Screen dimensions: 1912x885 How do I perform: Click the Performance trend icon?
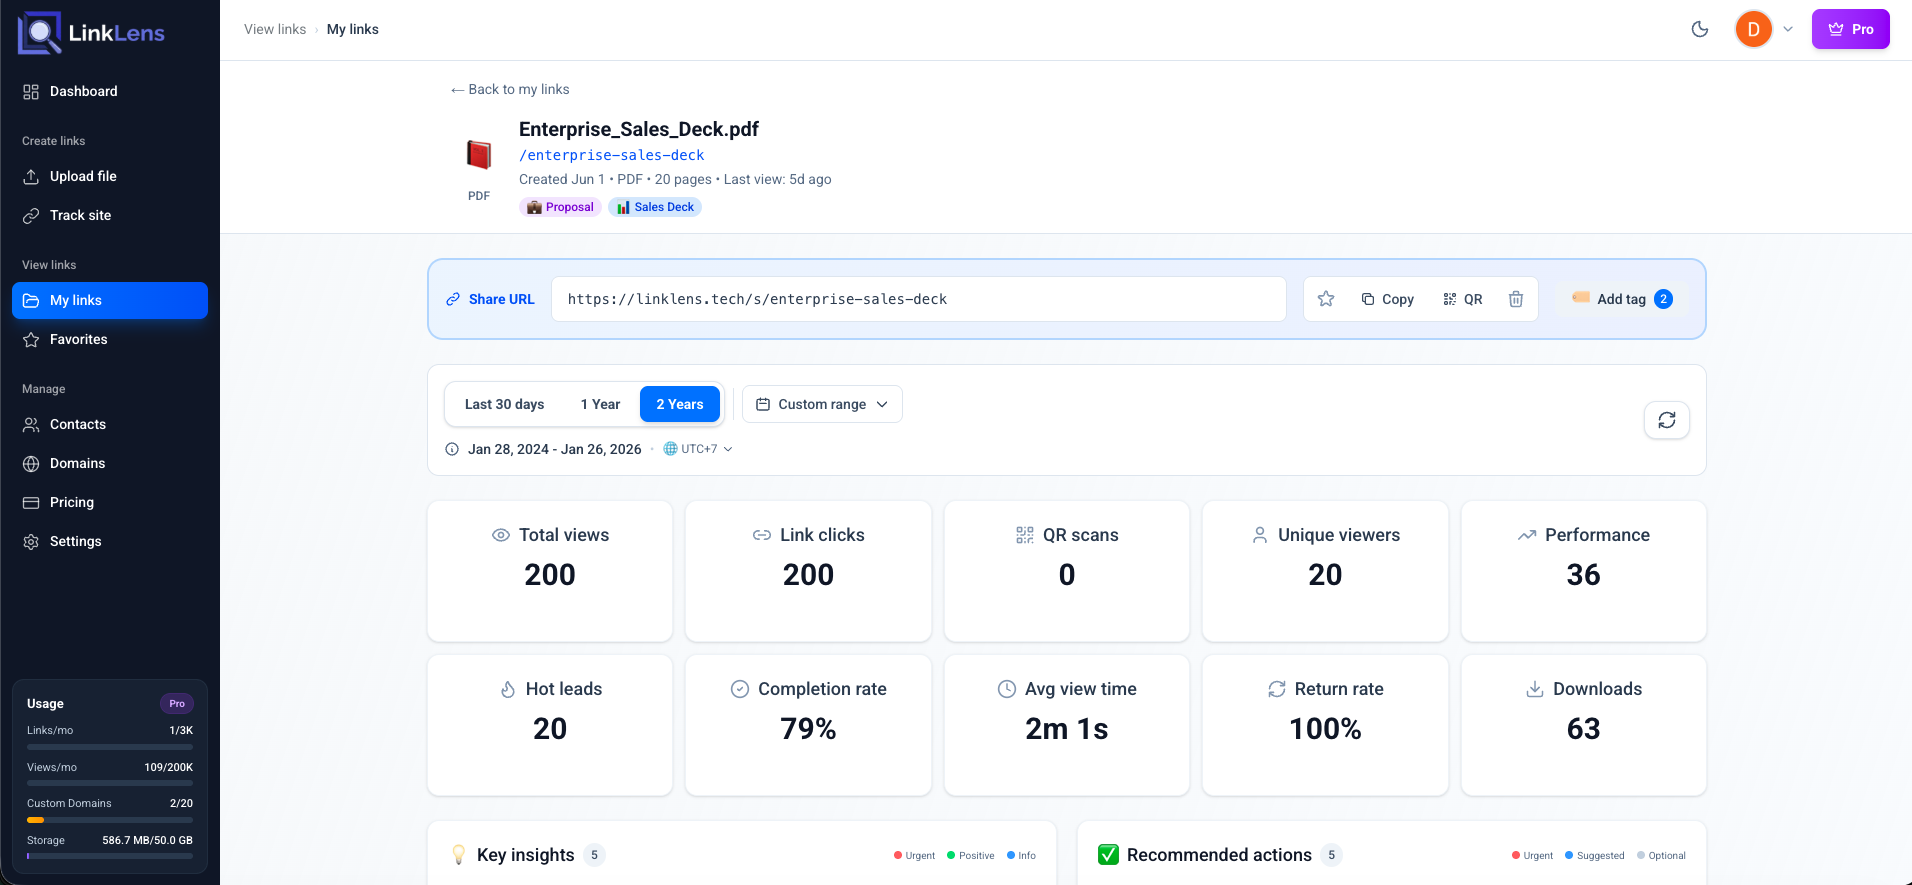pos(1527,535)
